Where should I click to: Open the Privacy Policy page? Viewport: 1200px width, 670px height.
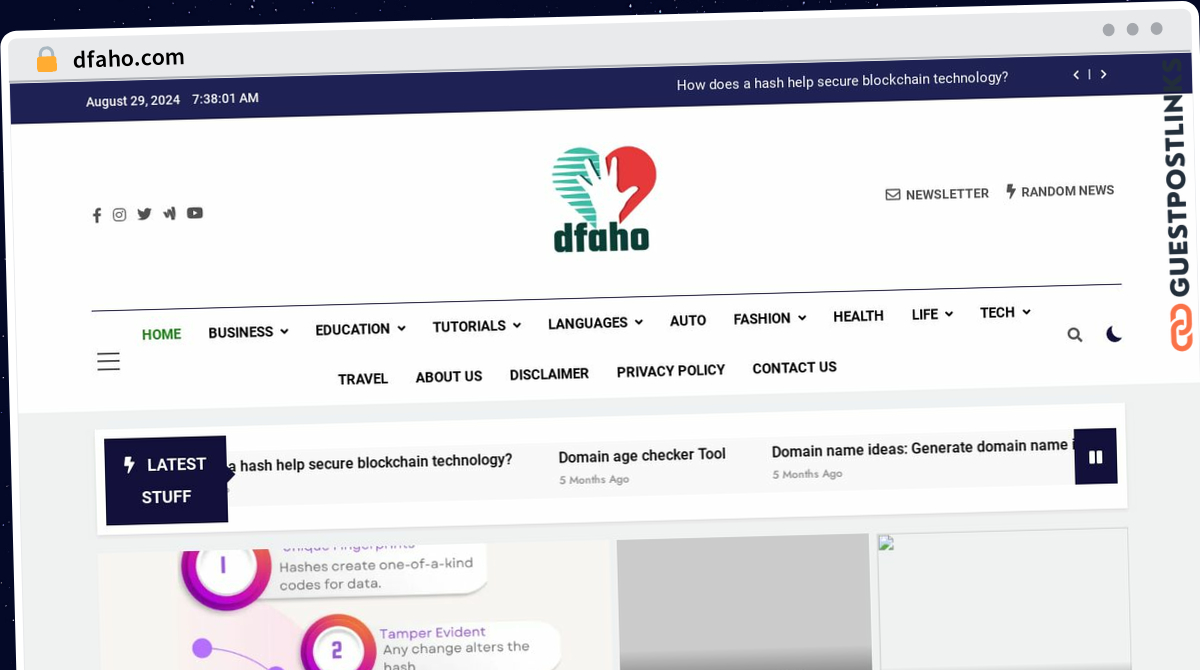(671, 371)
